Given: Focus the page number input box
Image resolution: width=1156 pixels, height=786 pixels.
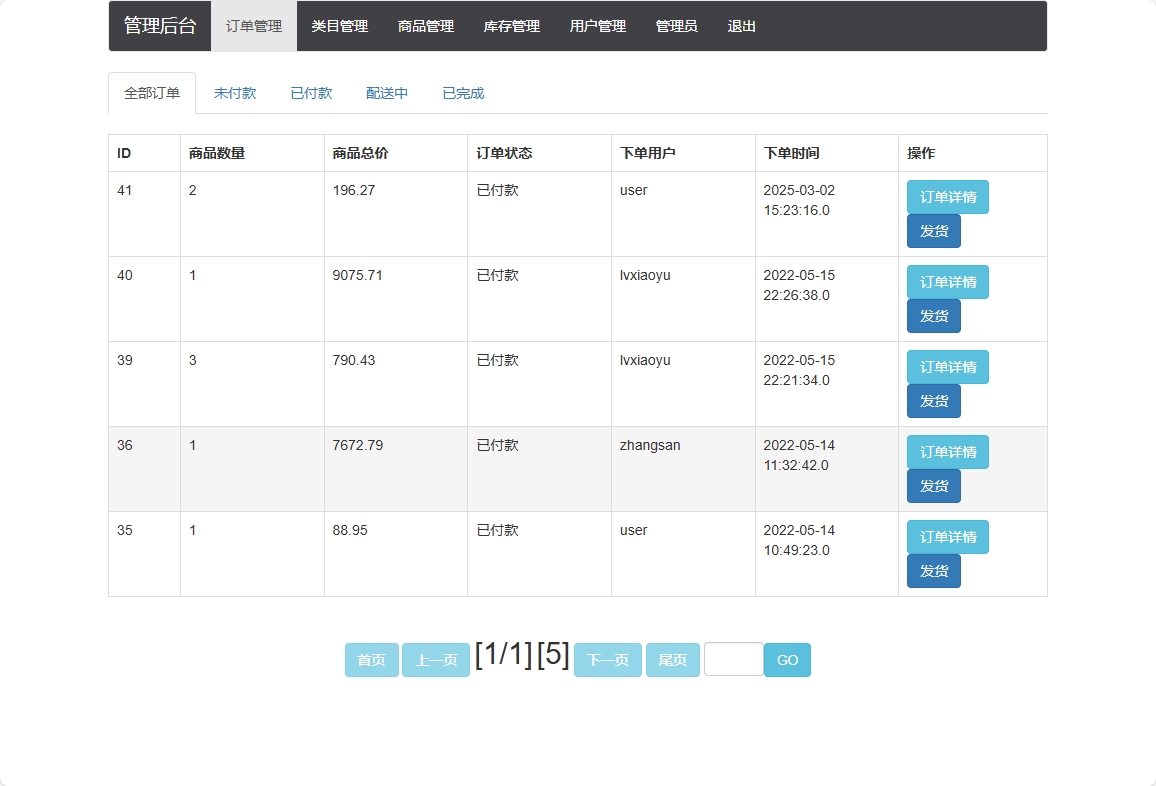Looking at the screenshot, I should click(733, 659).
